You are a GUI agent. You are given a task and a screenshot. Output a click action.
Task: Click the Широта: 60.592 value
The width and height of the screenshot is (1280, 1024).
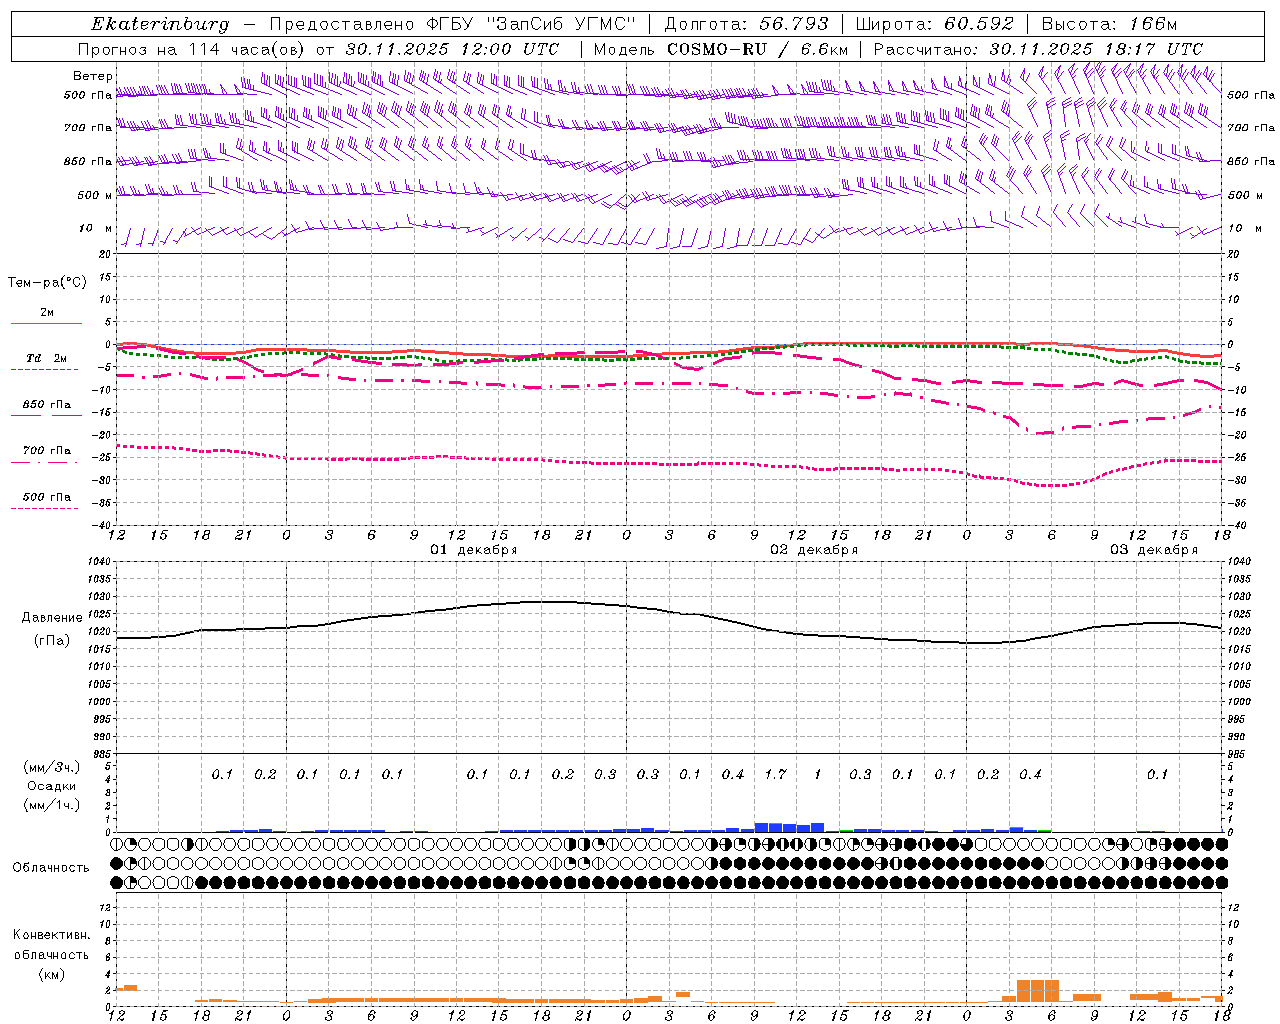point(934,24)
